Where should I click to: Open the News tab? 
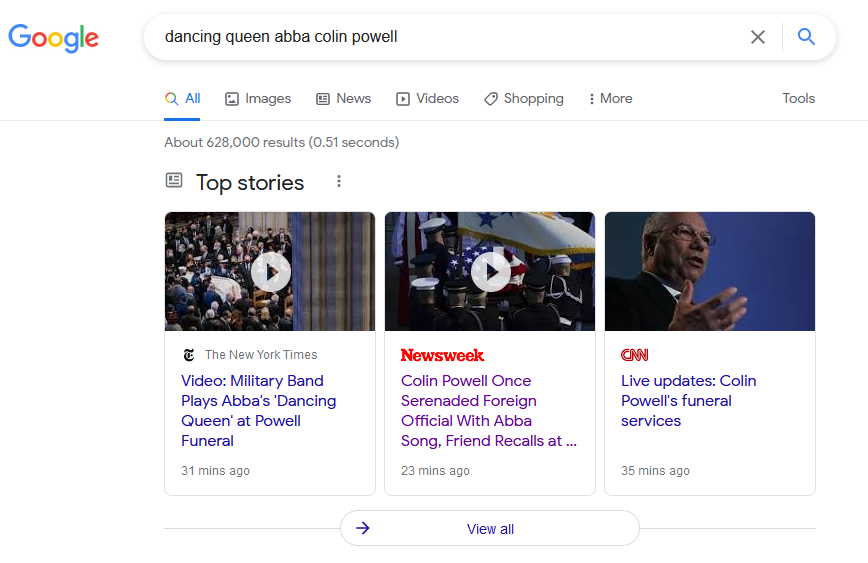343,99
